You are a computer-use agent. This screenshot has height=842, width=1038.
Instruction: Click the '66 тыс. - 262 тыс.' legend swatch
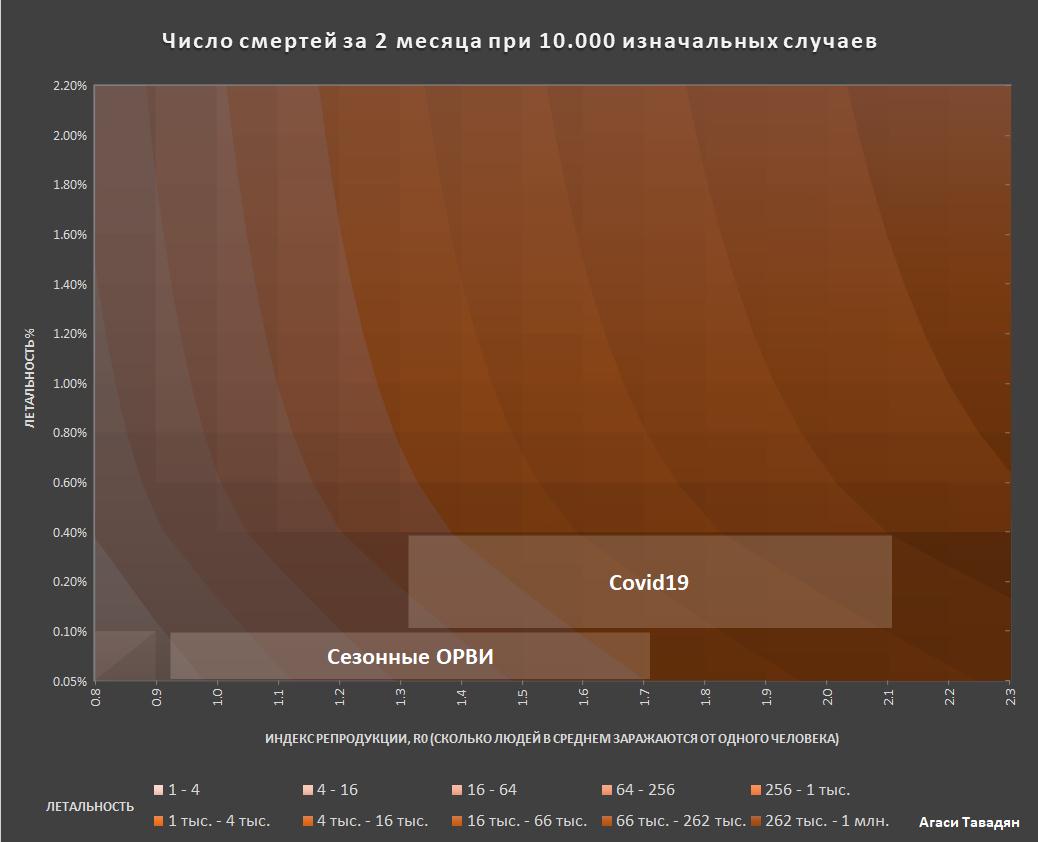(x=607, y=821)
